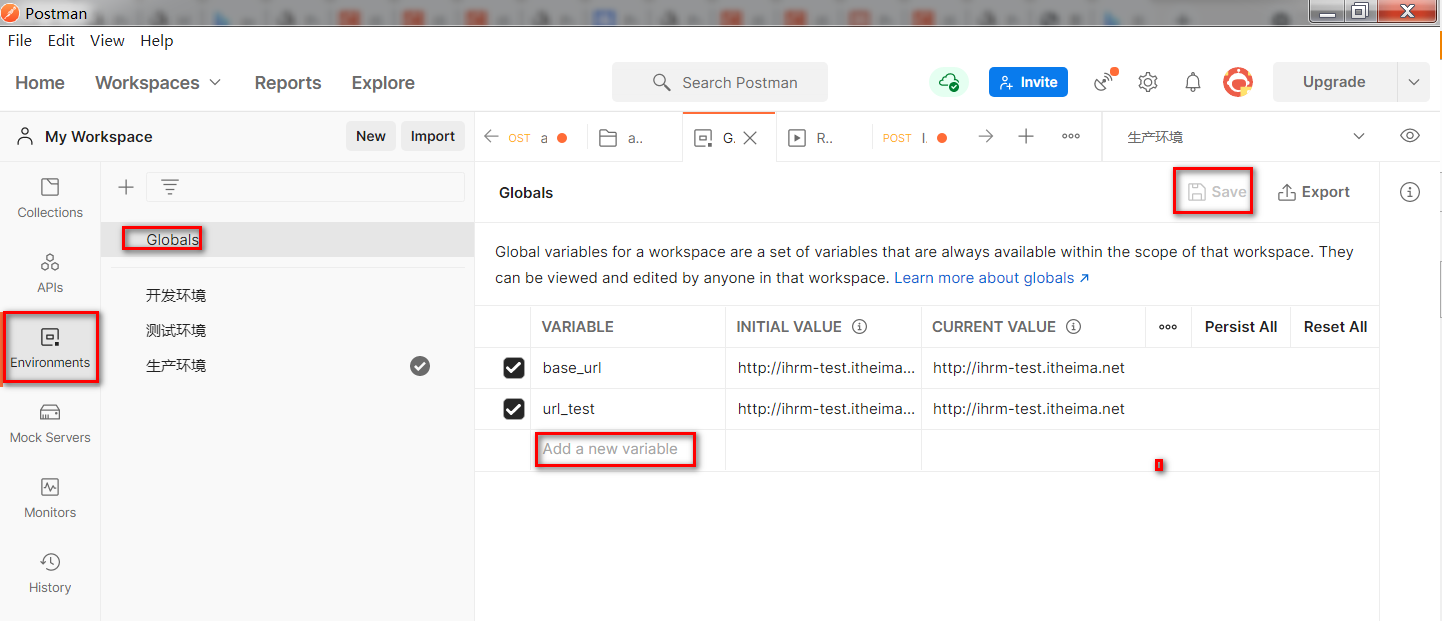Click the sidebar filter input field

pos(305,187)
